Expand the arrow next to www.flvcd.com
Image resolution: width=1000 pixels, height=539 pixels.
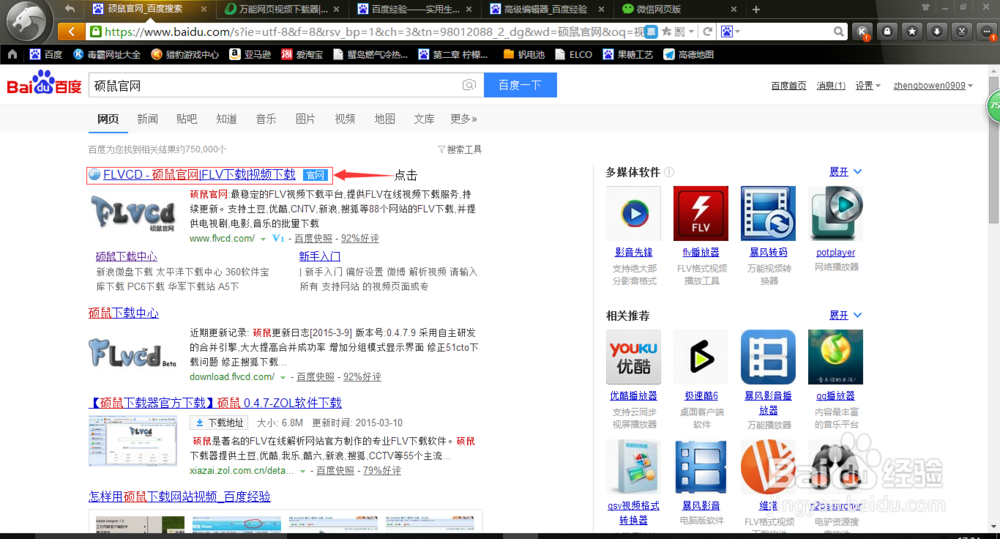tap(262, 239)
